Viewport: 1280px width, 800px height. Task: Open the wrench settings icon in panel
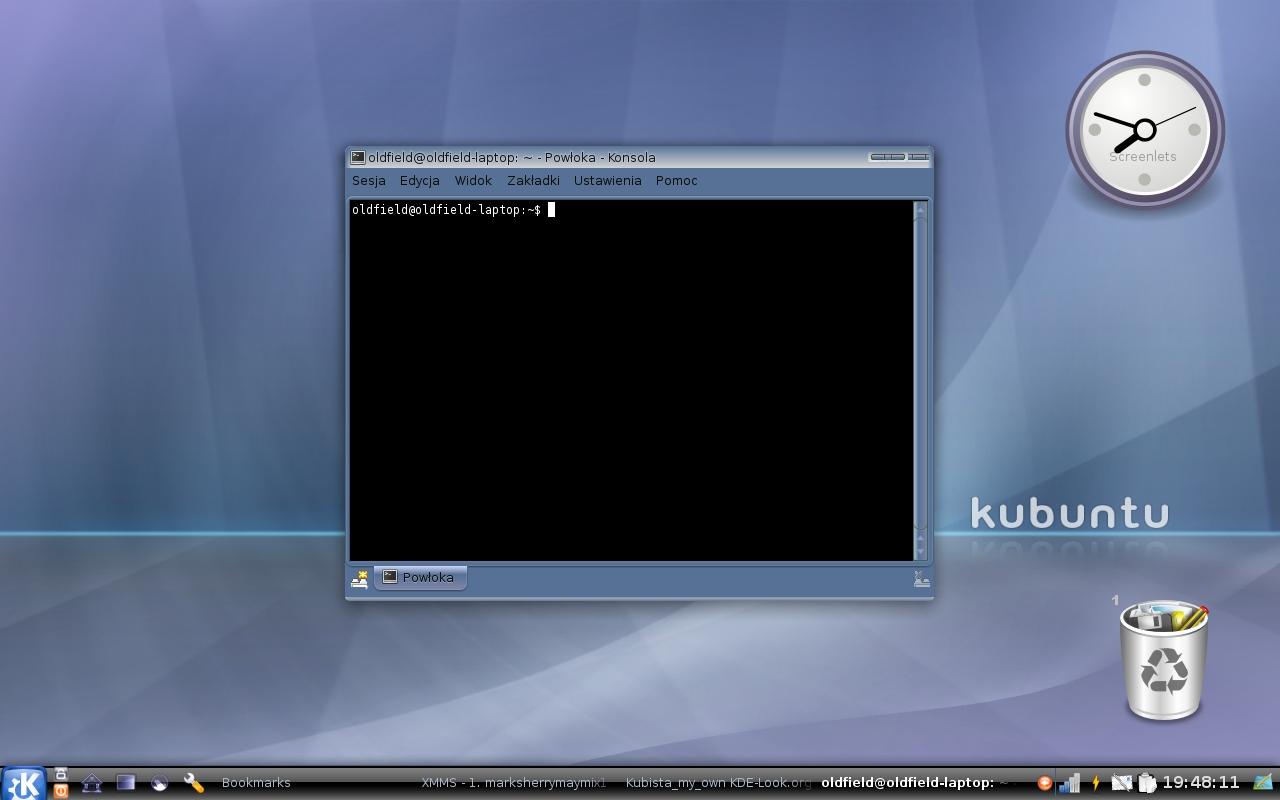click(x=193, y=783)
